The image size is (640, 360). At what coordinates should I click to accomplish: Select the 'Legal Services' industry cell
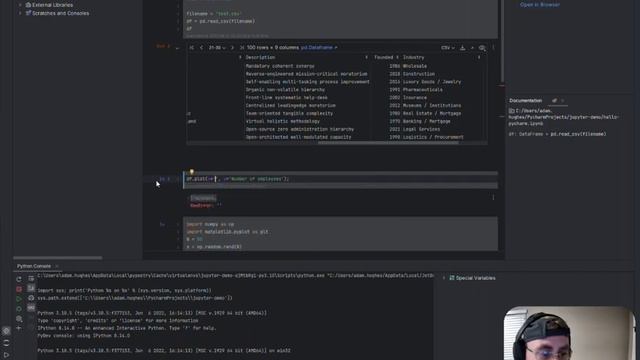click(421, 129)
